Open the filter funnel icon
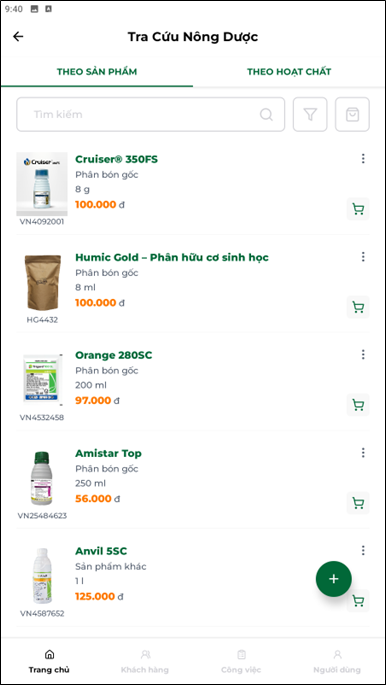The height and width of the screenshot is (685, 386). coord(310,114)
